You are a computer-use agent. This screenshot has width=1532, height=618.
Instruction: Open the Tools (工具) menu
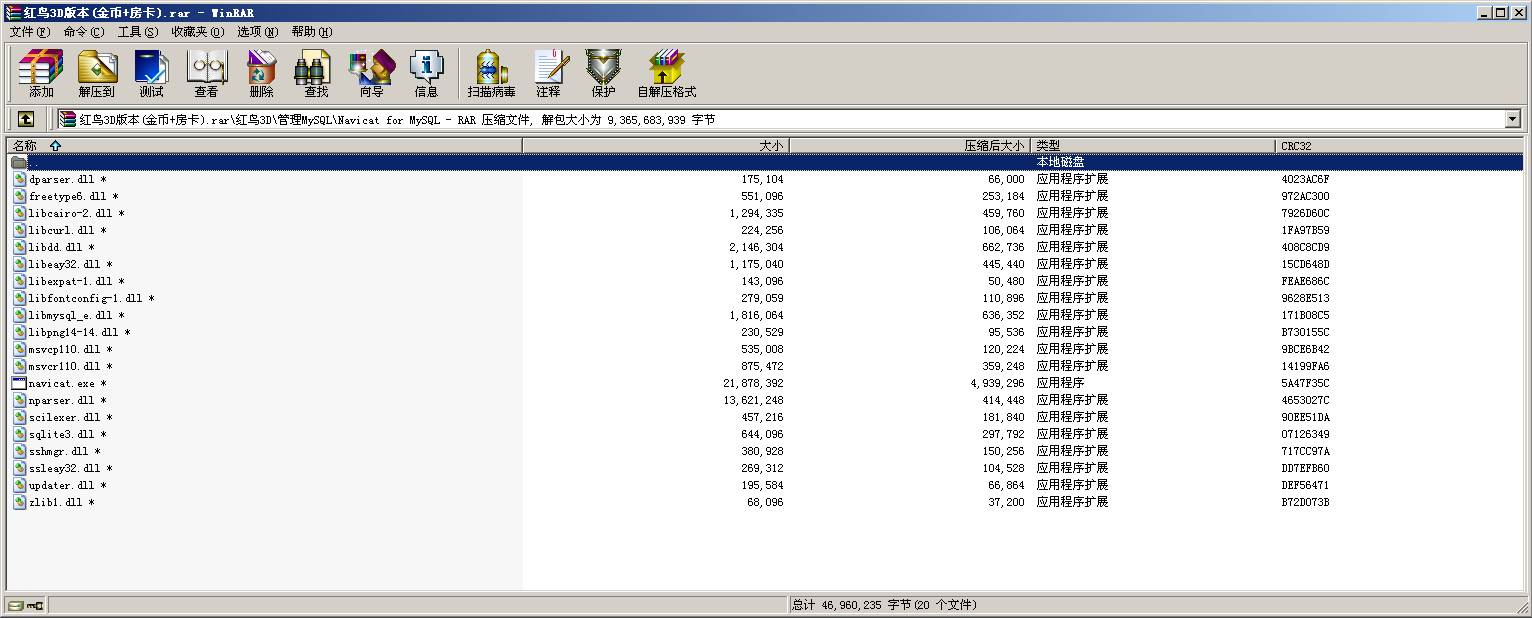coord(137,32)
